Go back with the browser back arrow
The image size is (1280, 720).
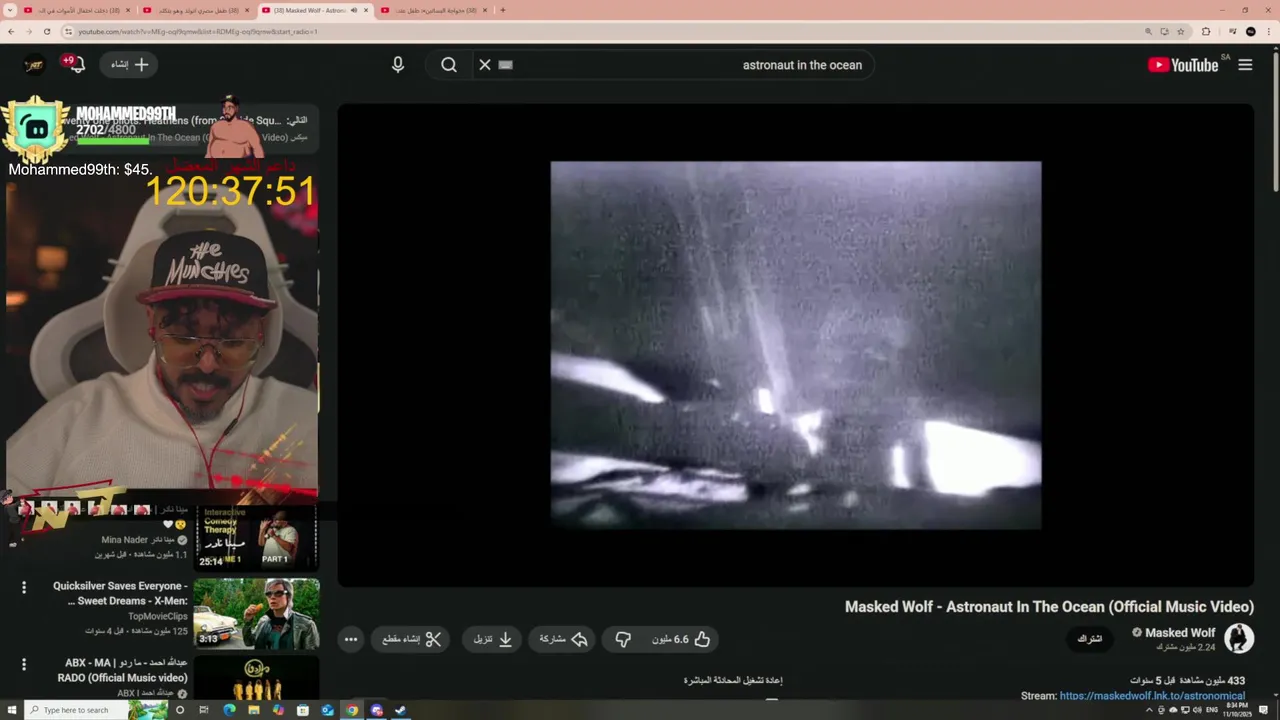(11, 31)
